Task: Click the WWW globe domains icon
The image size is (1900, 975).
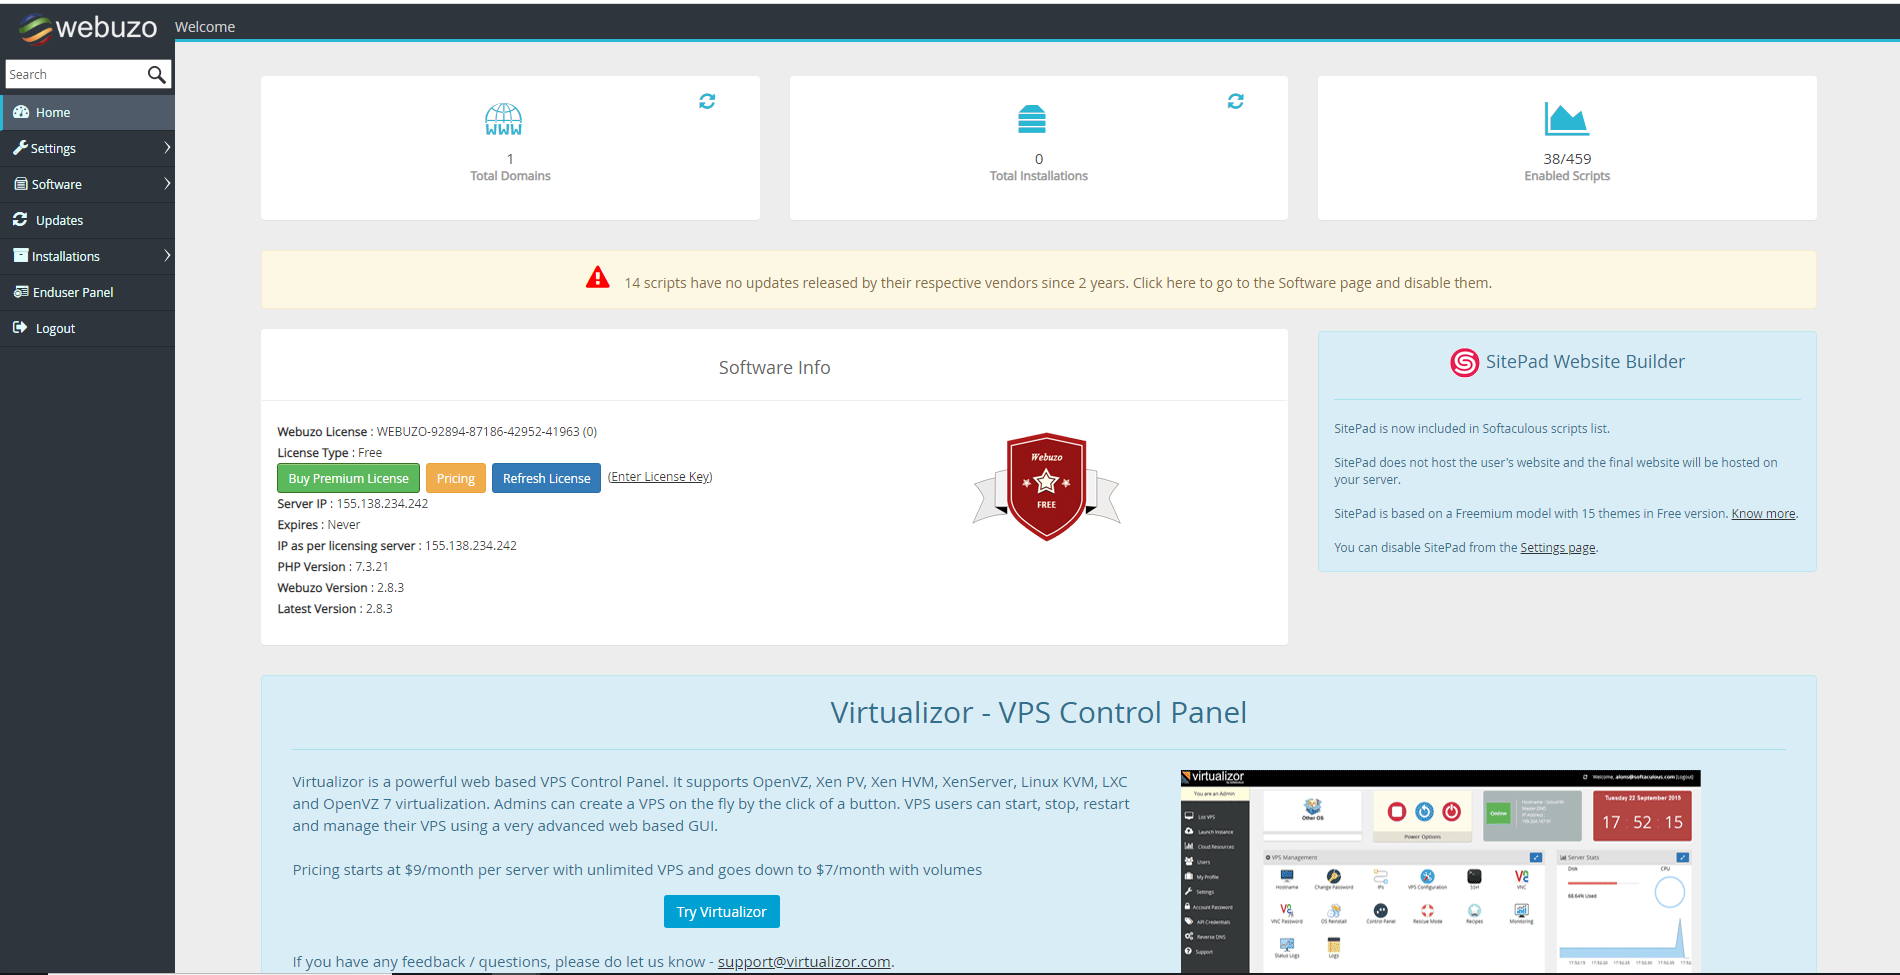Action: click(503, 119)
